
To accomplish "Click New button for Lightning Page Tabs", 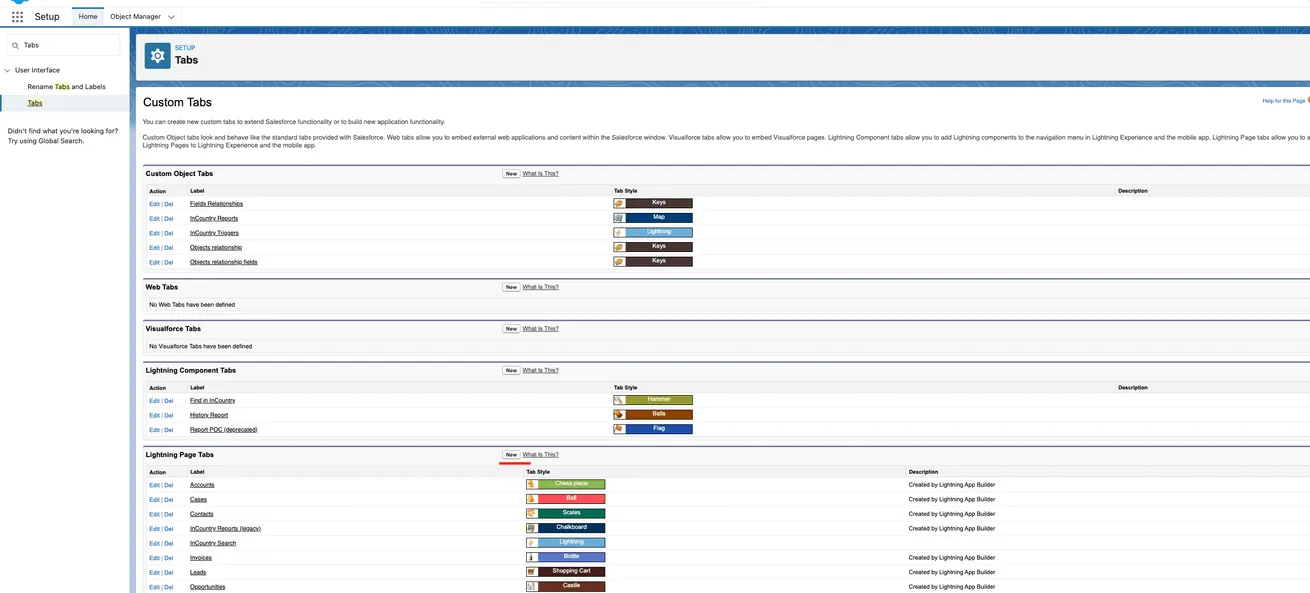I will coord(511,455).
